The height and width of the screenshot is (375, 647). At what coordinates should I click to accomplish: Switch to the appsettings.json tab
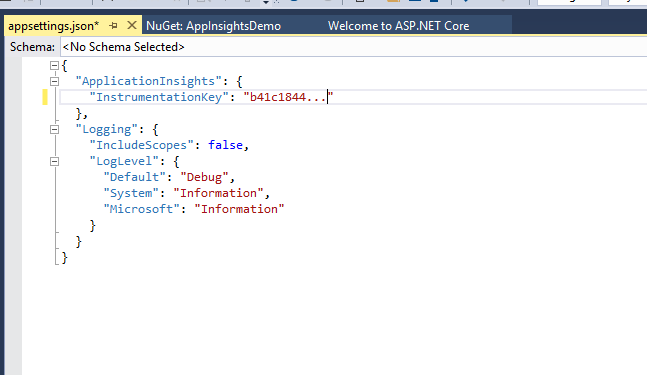point(54,26)
